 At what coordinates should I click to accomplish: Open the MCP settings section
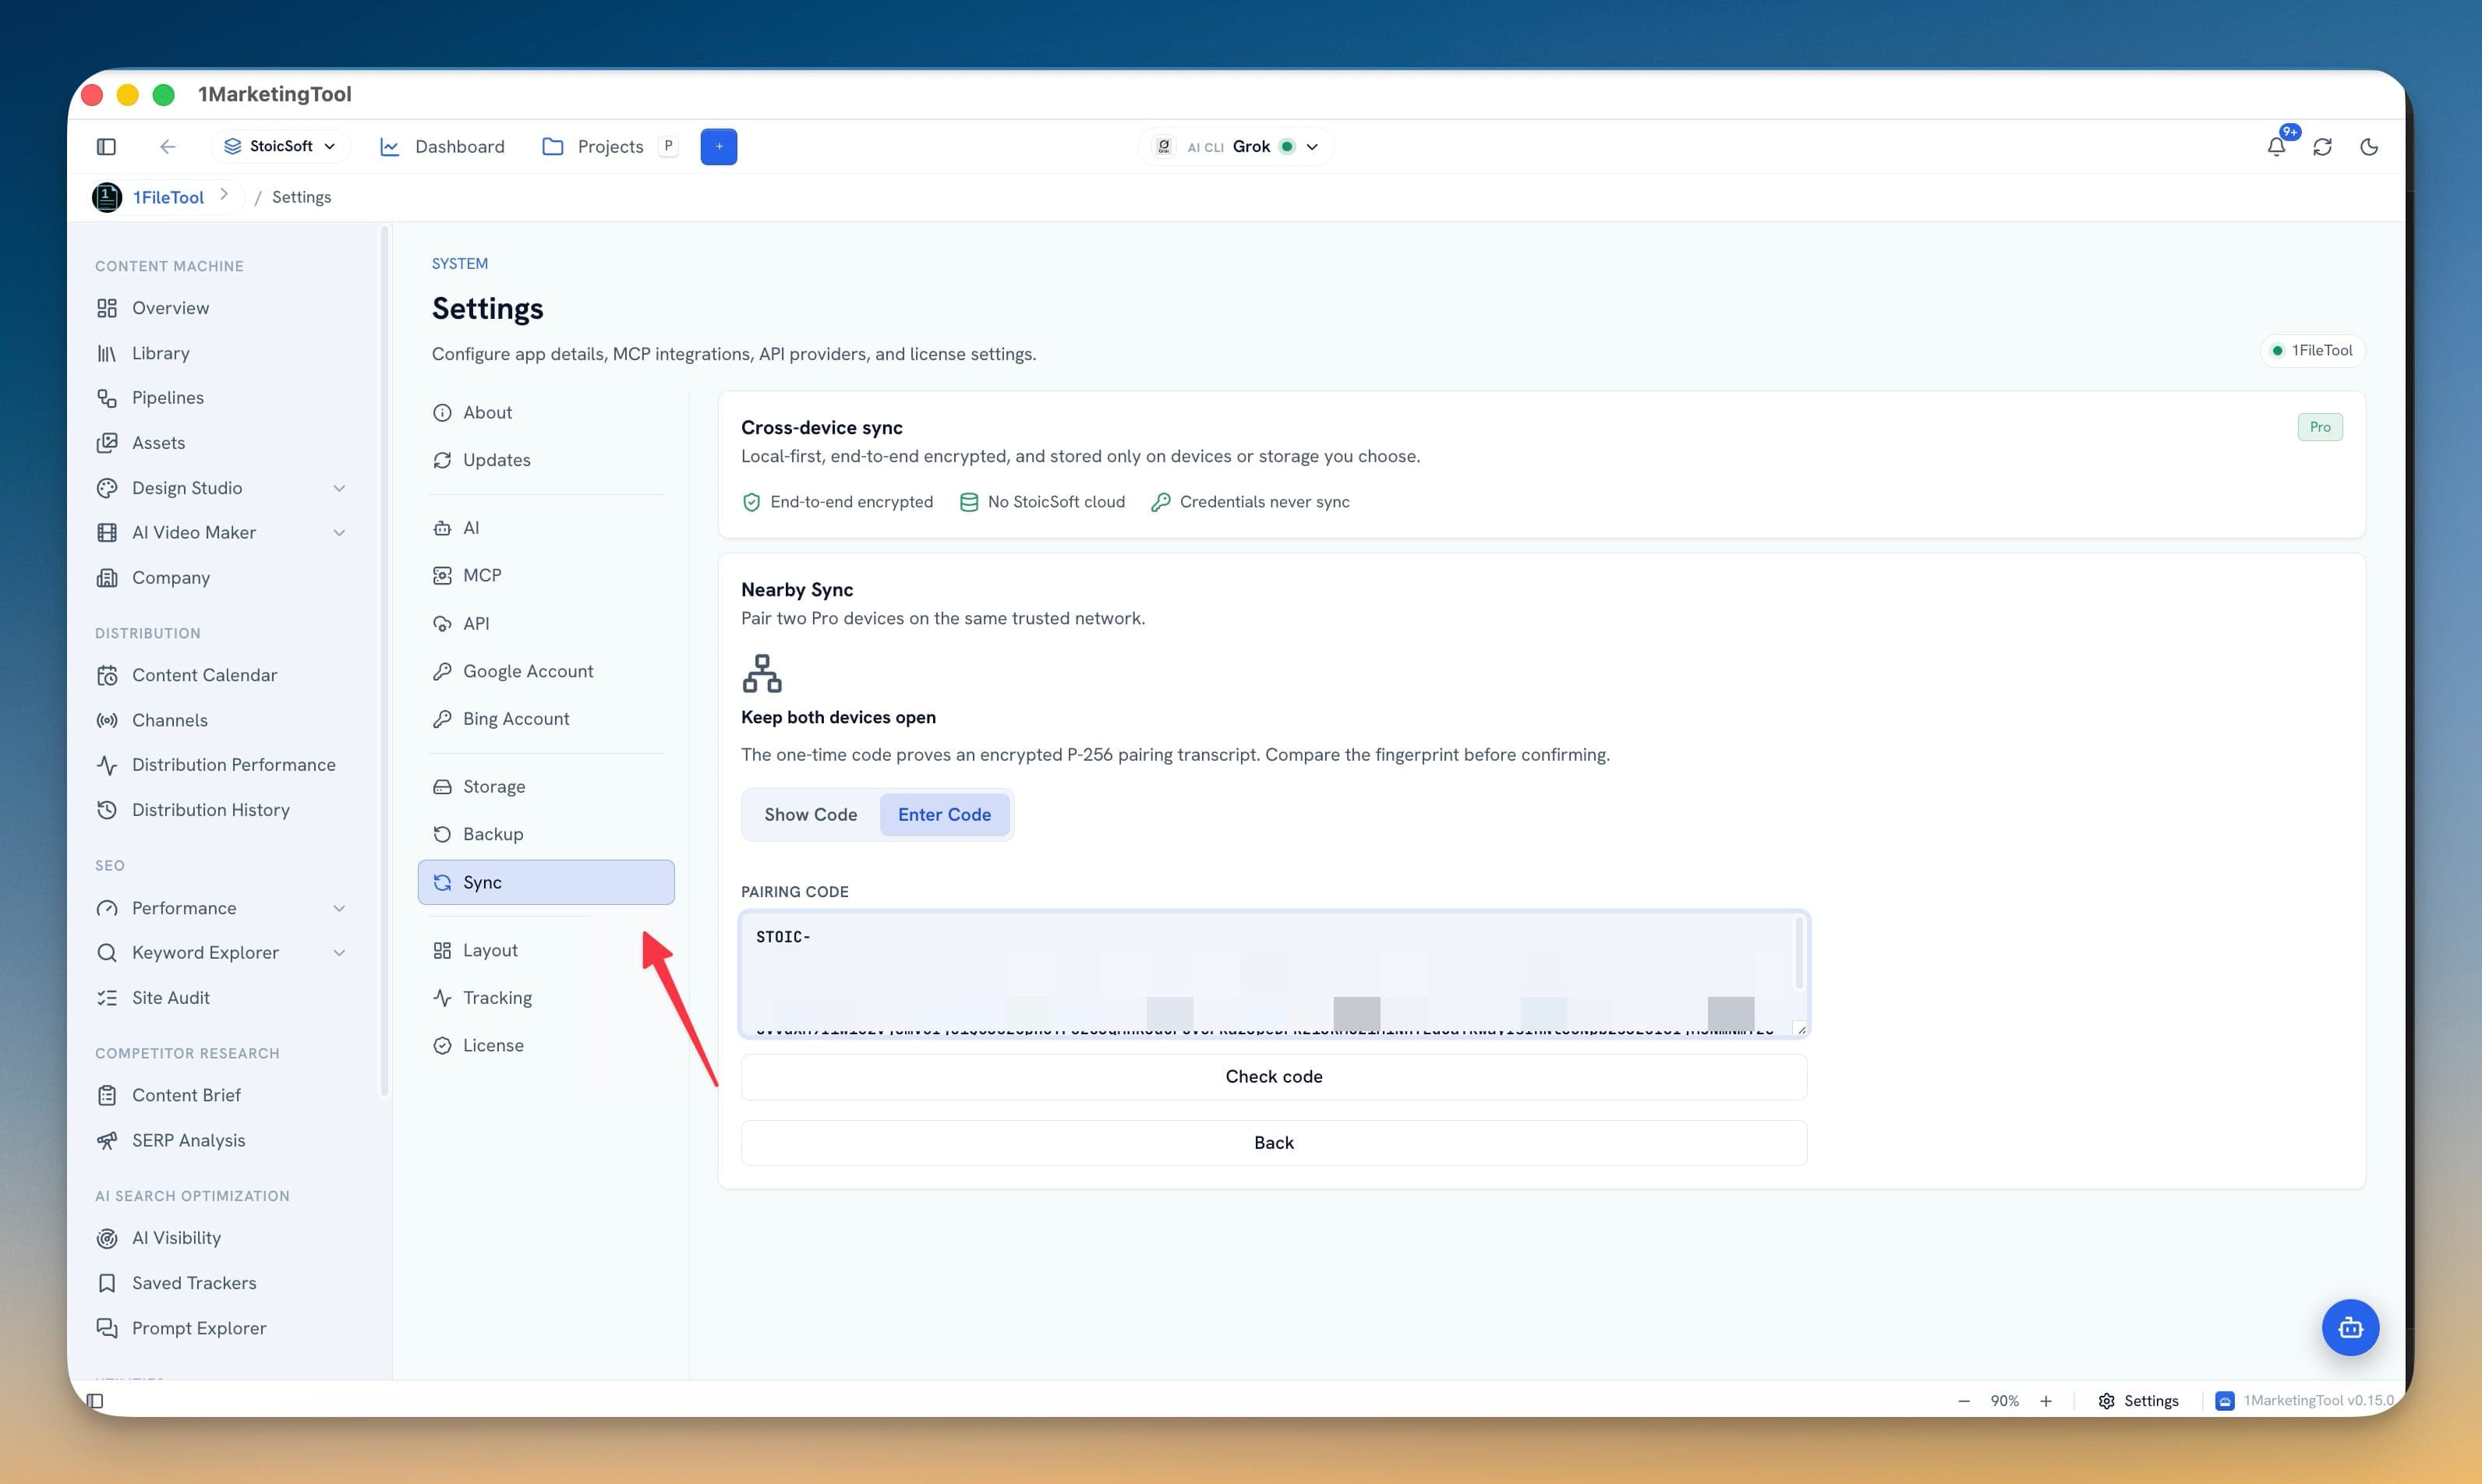(546, 575)
